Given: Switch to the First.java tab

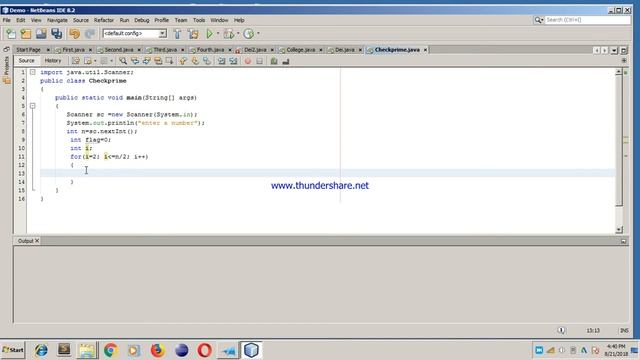Looking at the screenshot, I should pos(73,50).
